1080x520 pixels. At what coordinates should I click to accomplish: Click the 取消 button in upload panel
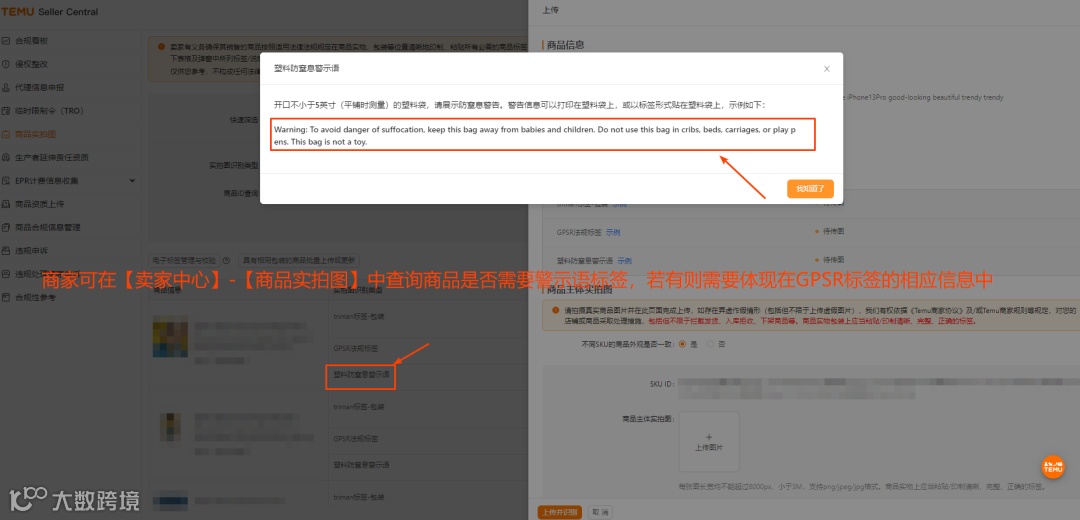tap(599, 512)
